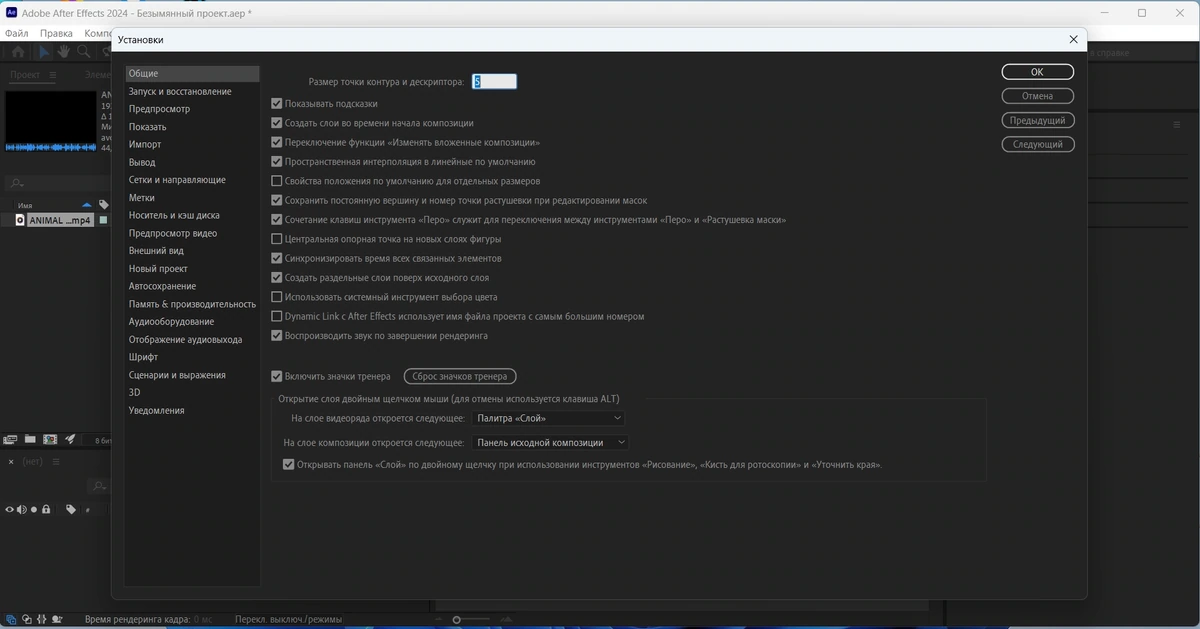Image resolution: width=1200 pixels, height=629 pixels.
Task: Click the Размер точки контура input field
Action: click(x=495, y=82)
